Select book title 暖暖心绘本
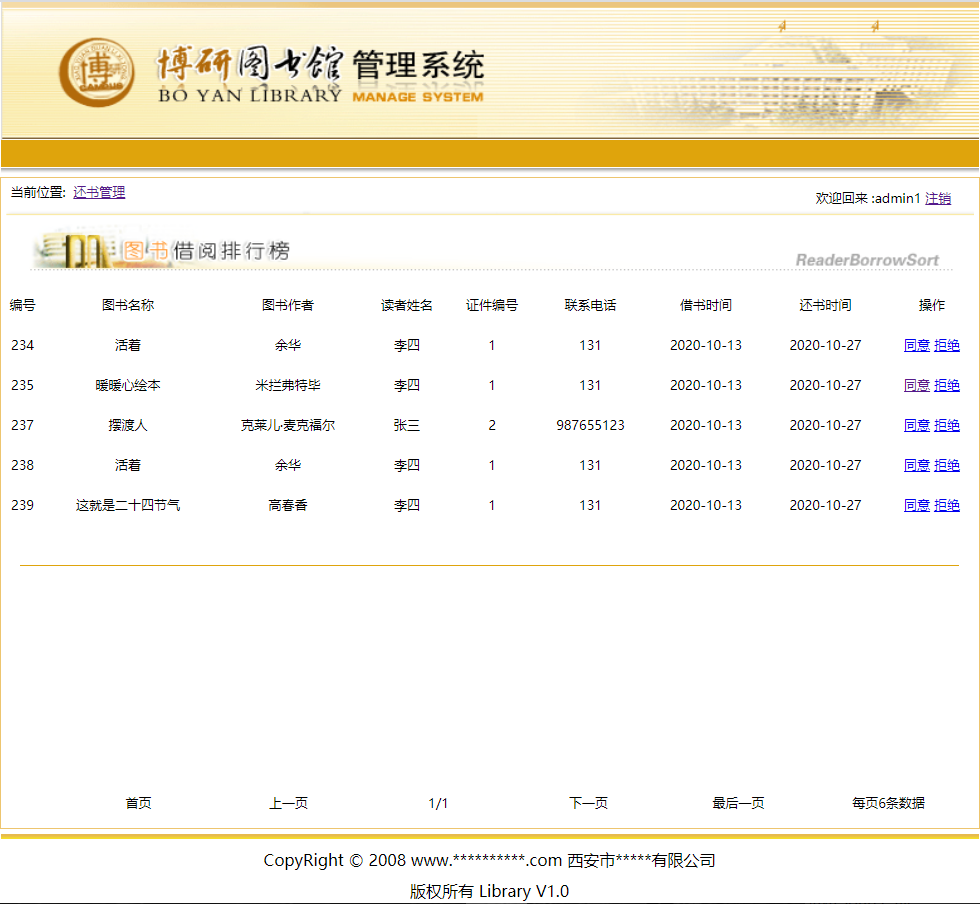This screenshot has width=980, height=904. point(128,385)
